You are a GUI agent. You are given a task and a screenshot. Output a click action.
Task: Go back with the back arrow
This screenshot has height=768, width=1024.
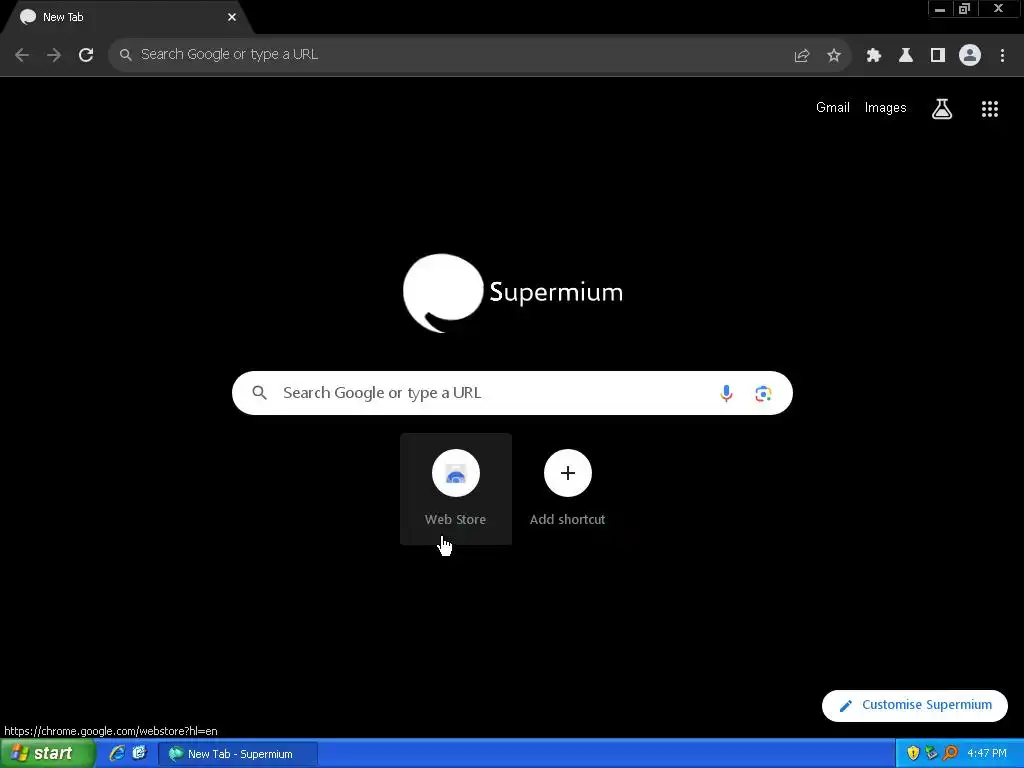point(22,55)
